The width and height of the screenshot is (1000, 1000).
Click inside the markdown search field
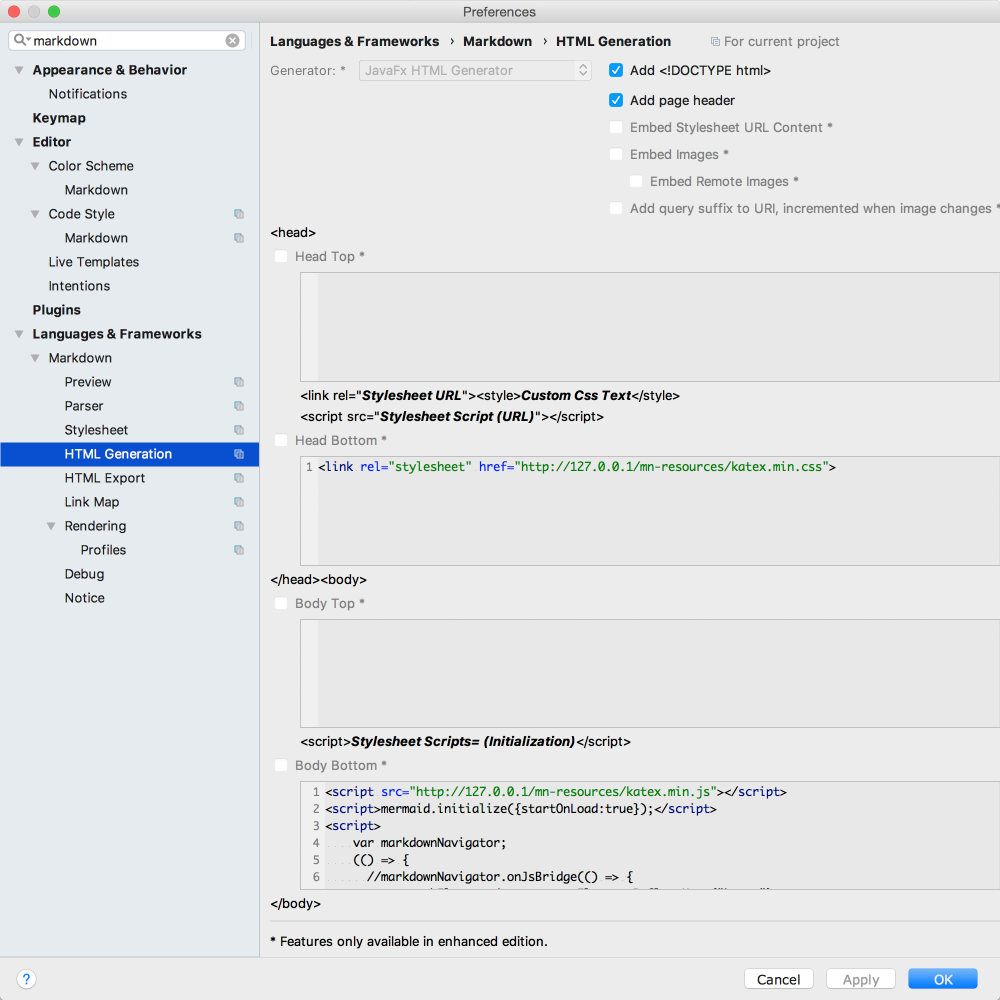tap(126, 40)
